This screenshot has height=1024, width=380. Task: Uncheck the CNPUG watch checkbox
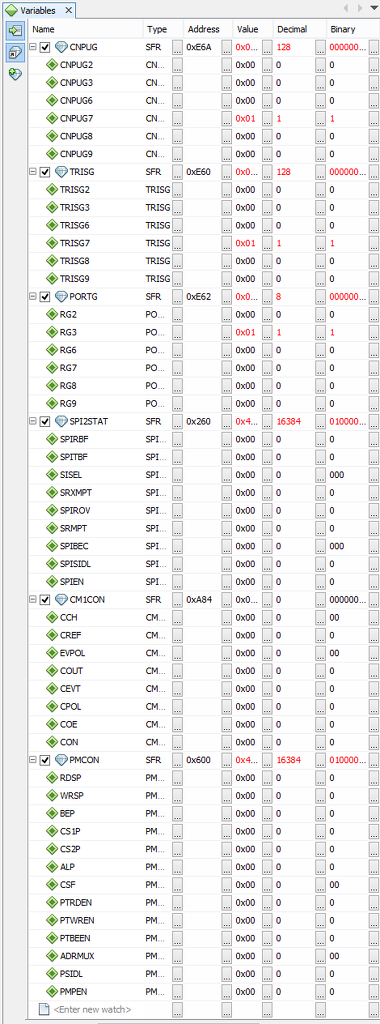point(45,47)
